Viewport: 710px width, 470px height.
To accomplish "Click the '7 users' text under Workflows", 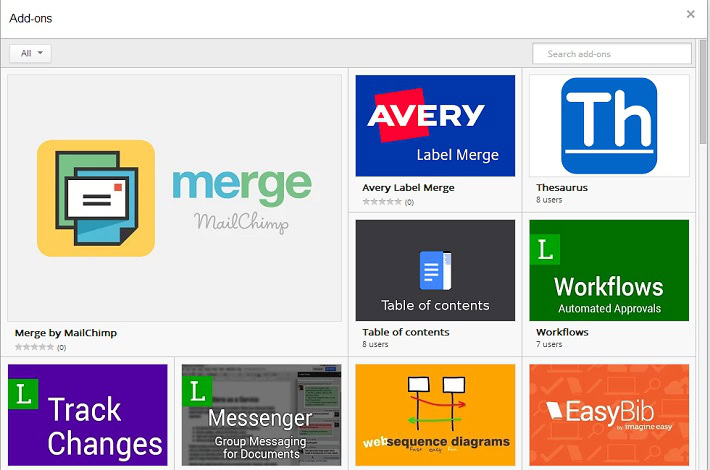I will click(549, 344).
